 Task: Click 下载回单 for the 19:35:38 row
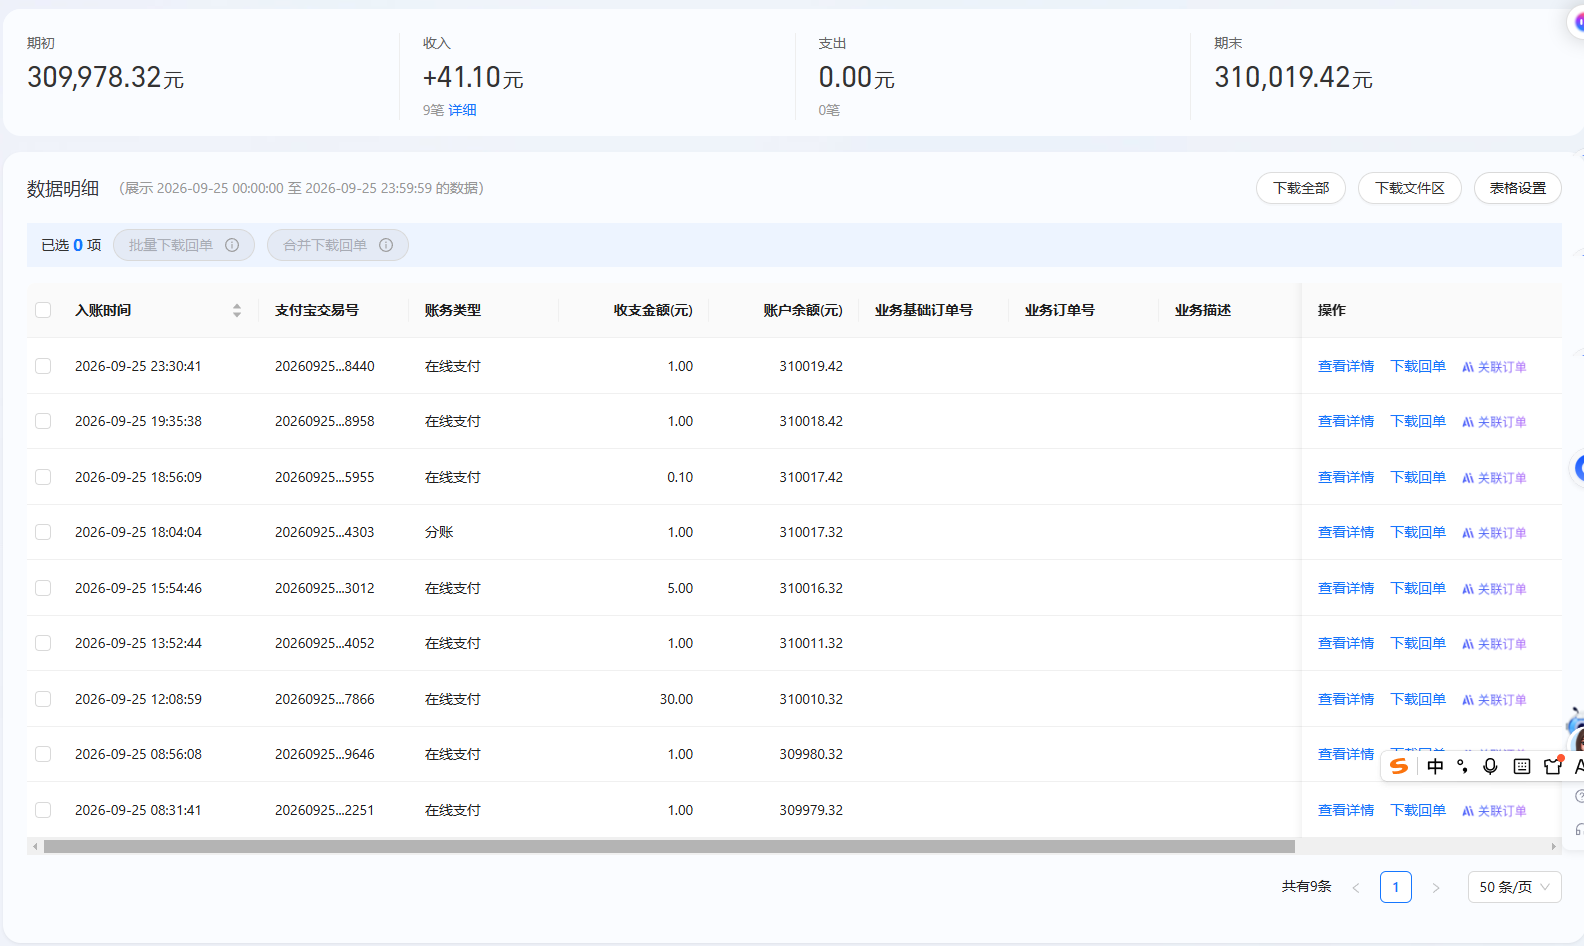click(x=1418, y=421)
